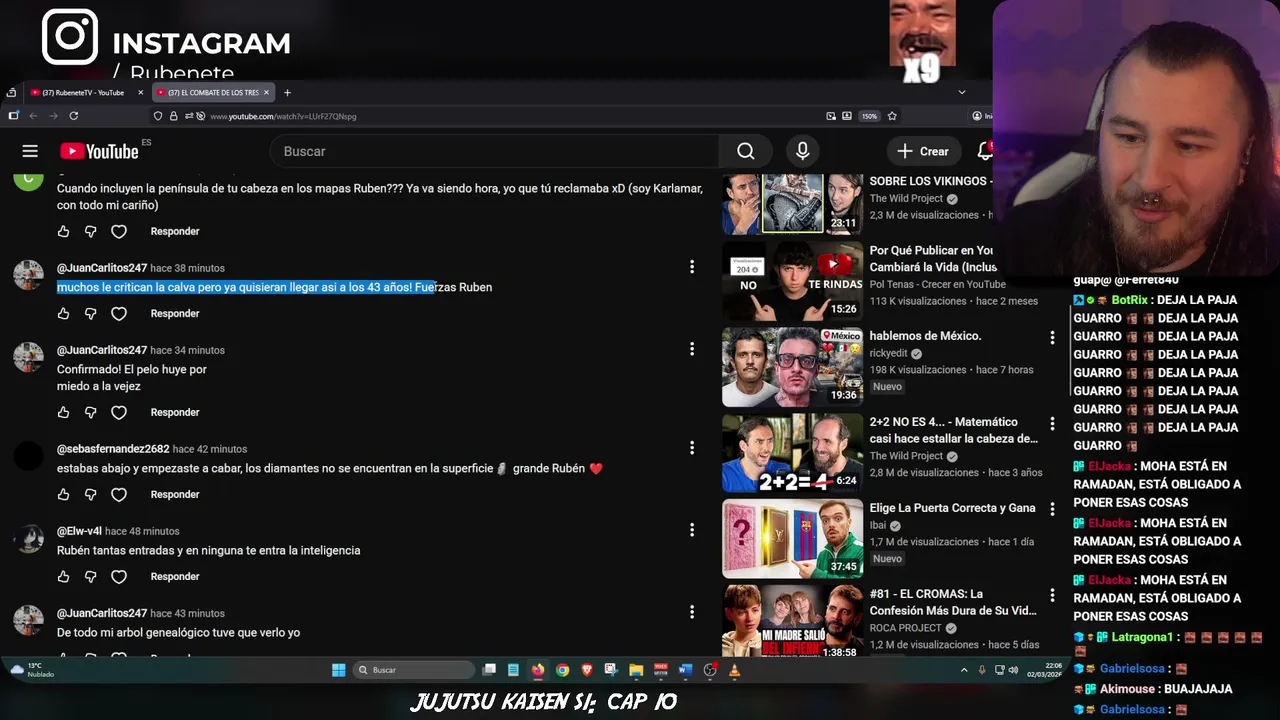This screenshot has height=720, width=1280.
Task: Click the Windows taskbar Buscar search box
Action: tap(415, 670)
